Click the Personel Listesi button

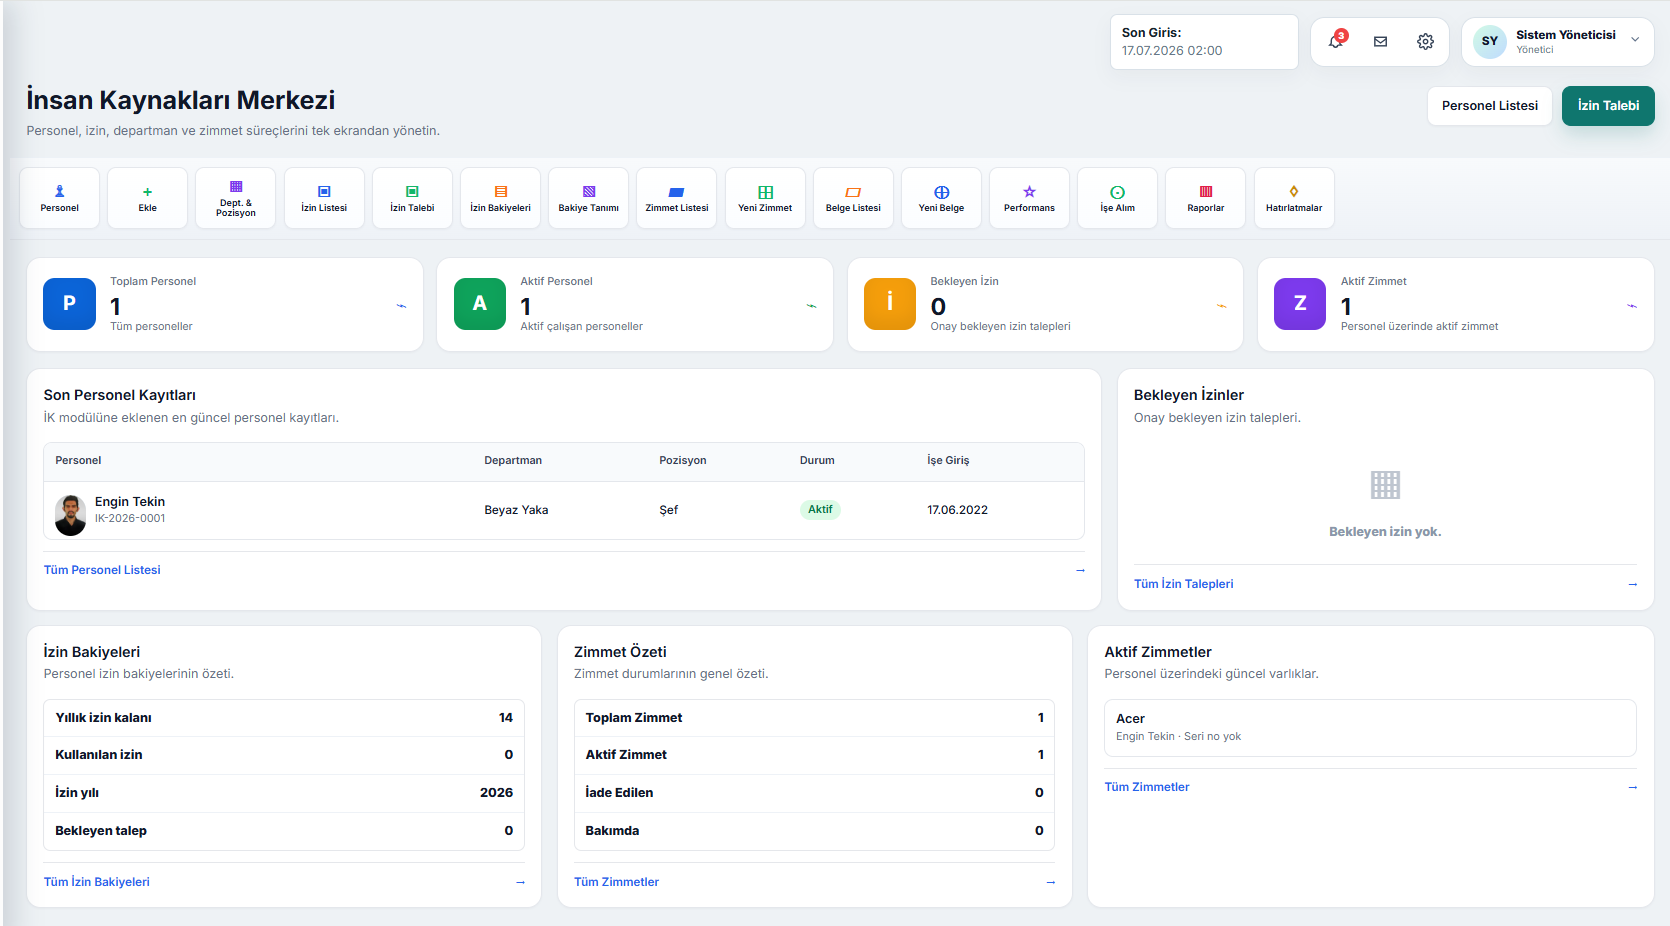(x=1490, y=106)
